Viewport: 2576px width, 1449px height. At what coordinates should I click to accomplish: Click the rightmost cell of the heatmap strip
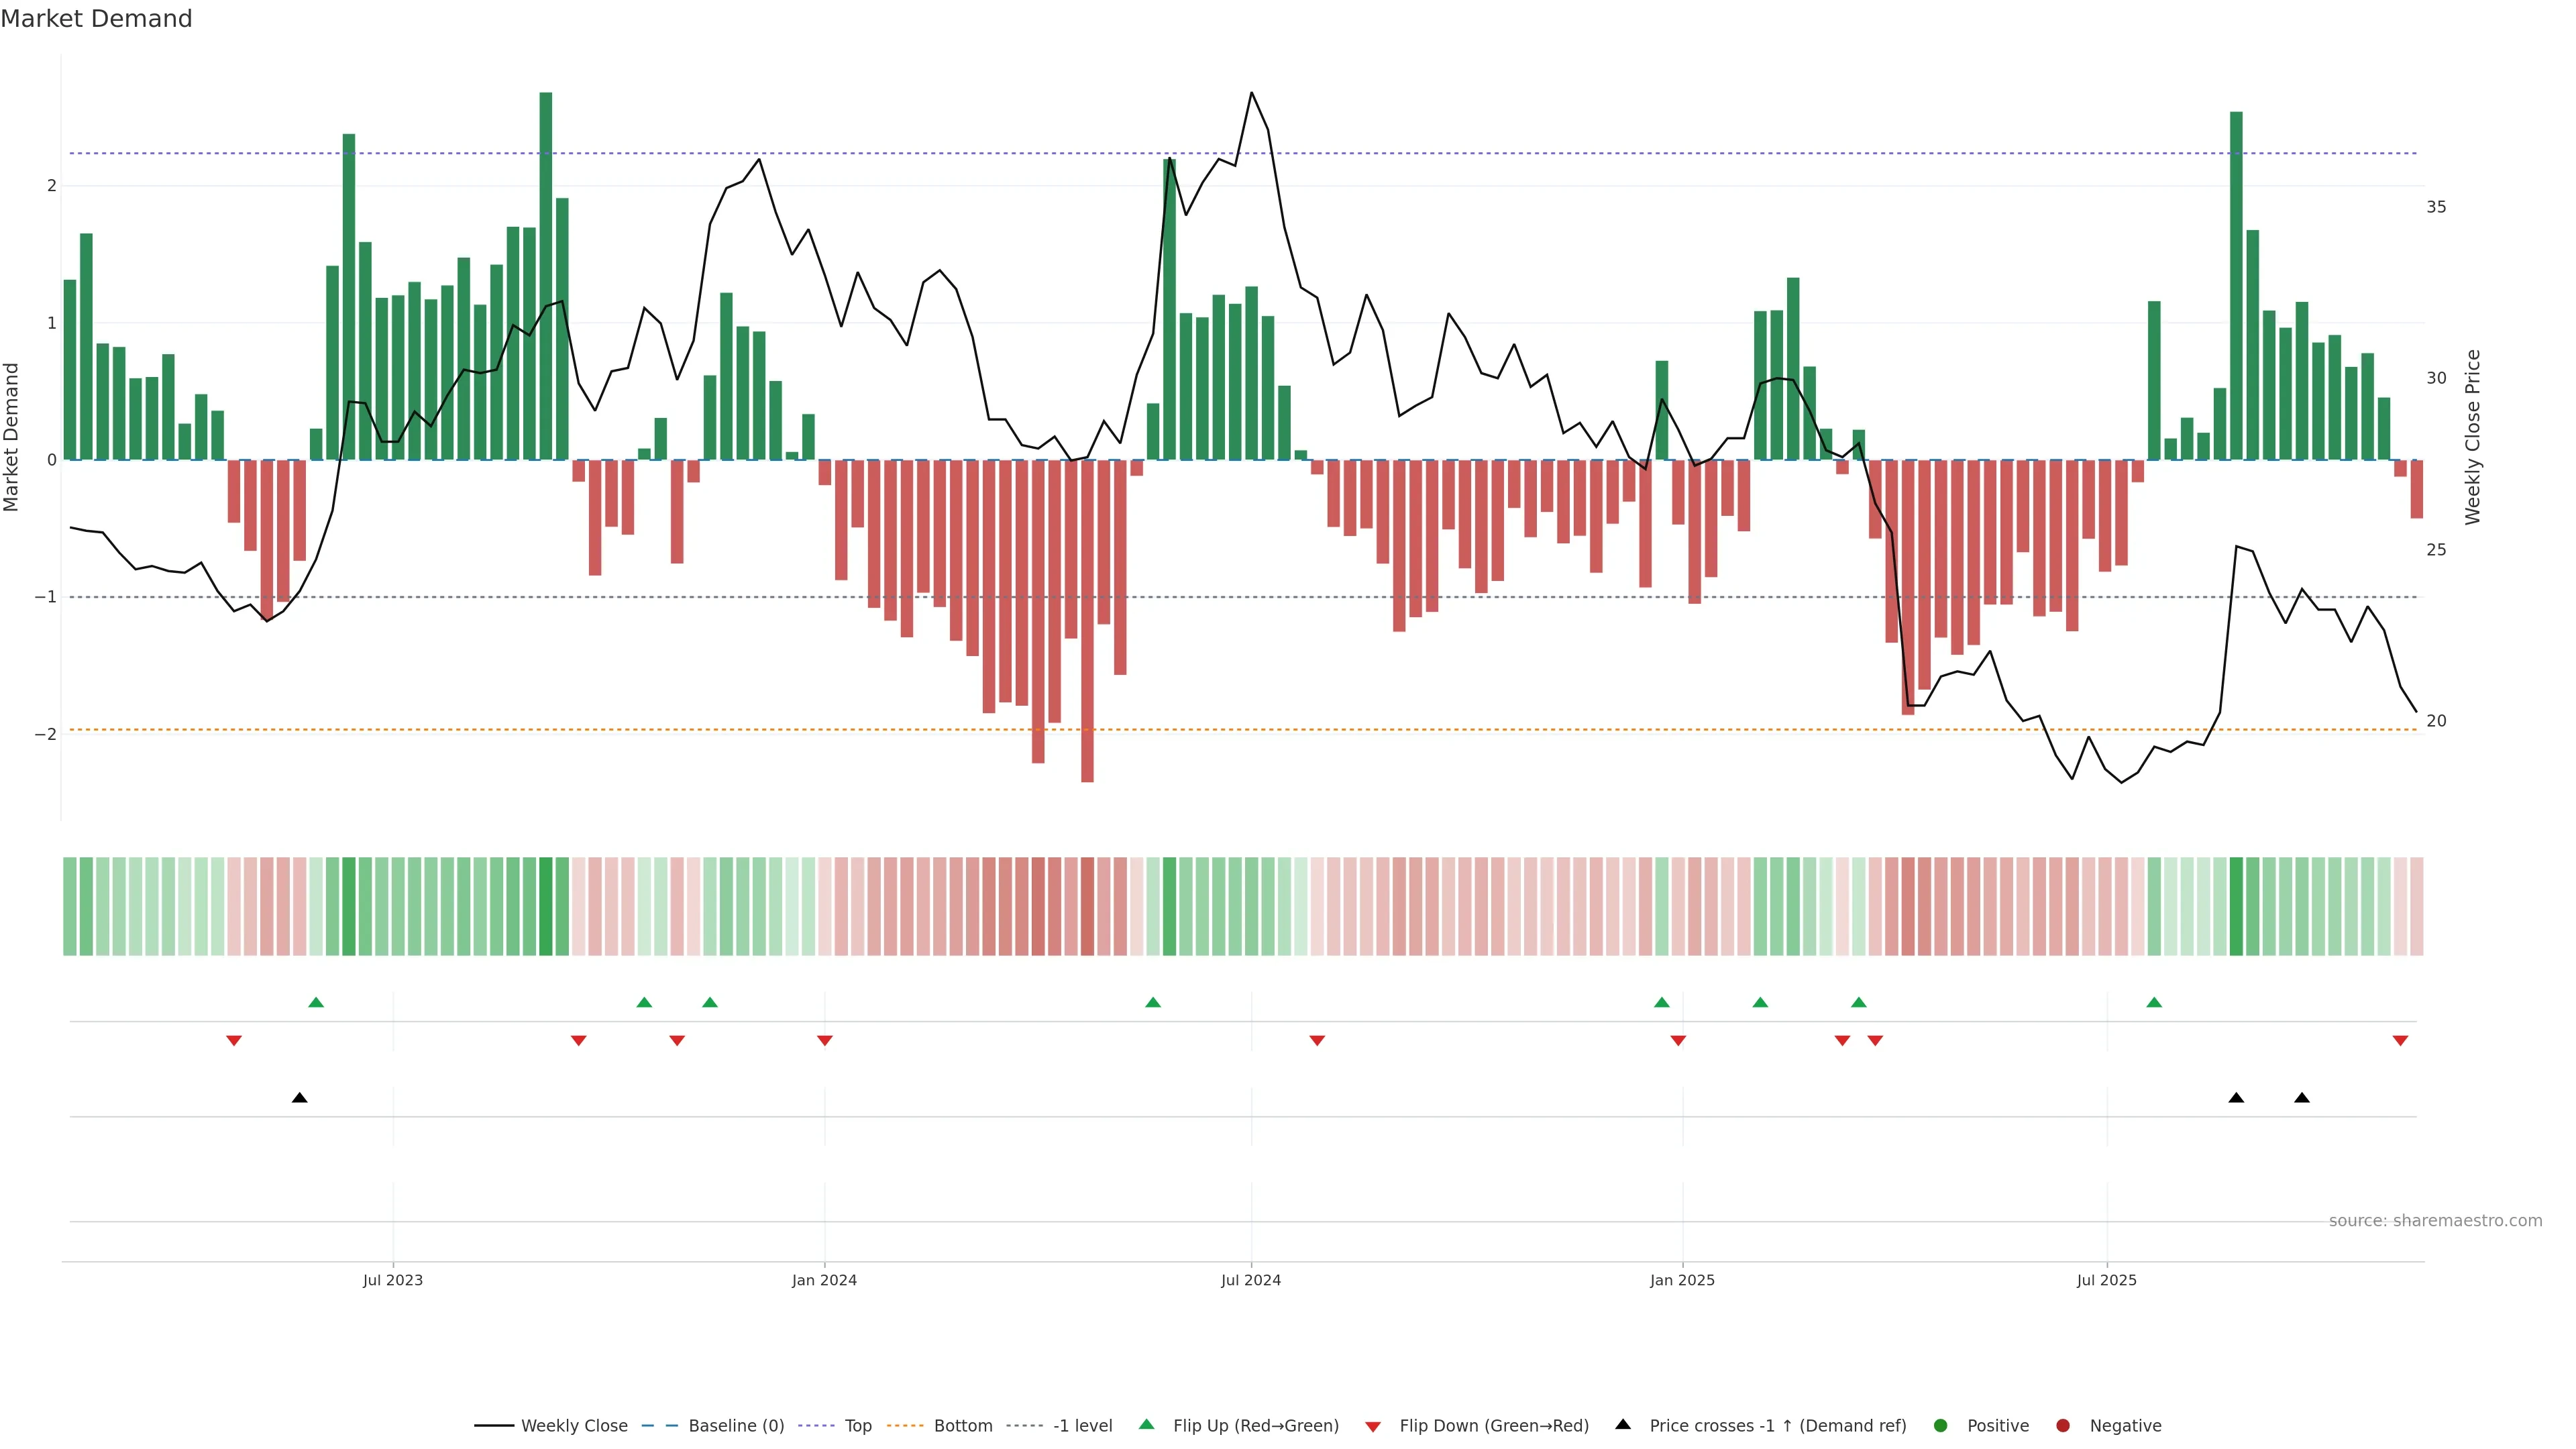tap(2417, 906)
